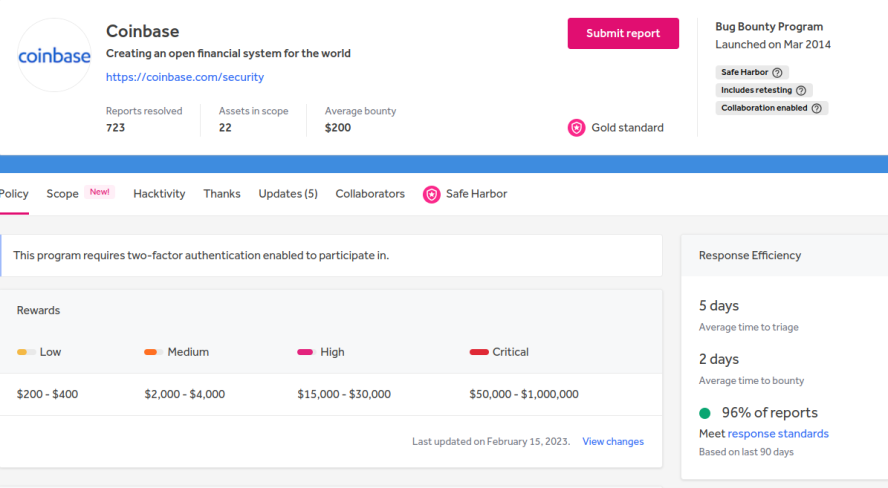Open the response standards link
The height and width of the screenshot is (488, 888).
(778, 434)
